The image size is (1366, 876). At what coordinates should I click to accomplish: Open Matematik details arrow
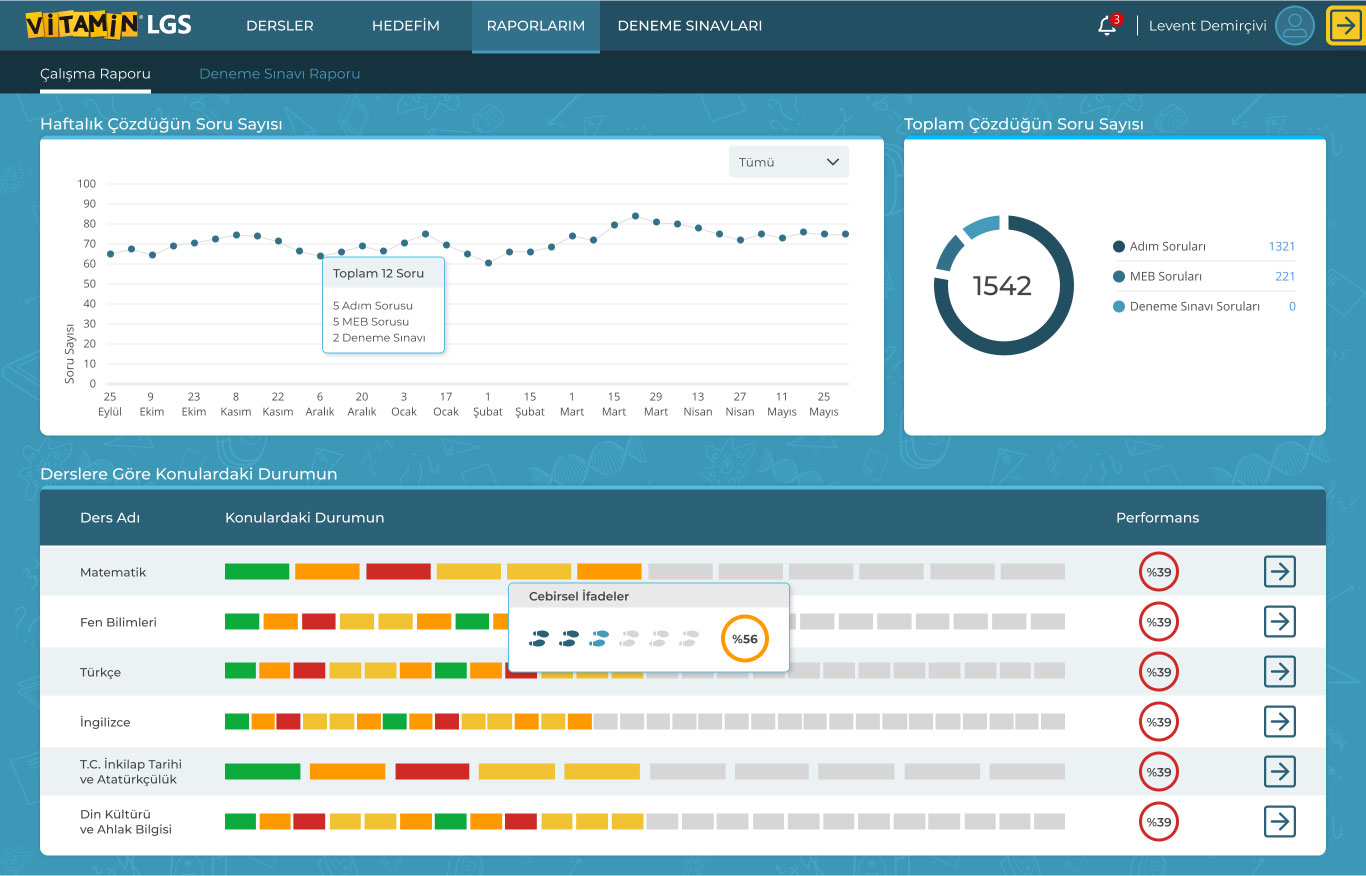[1279, 572]
